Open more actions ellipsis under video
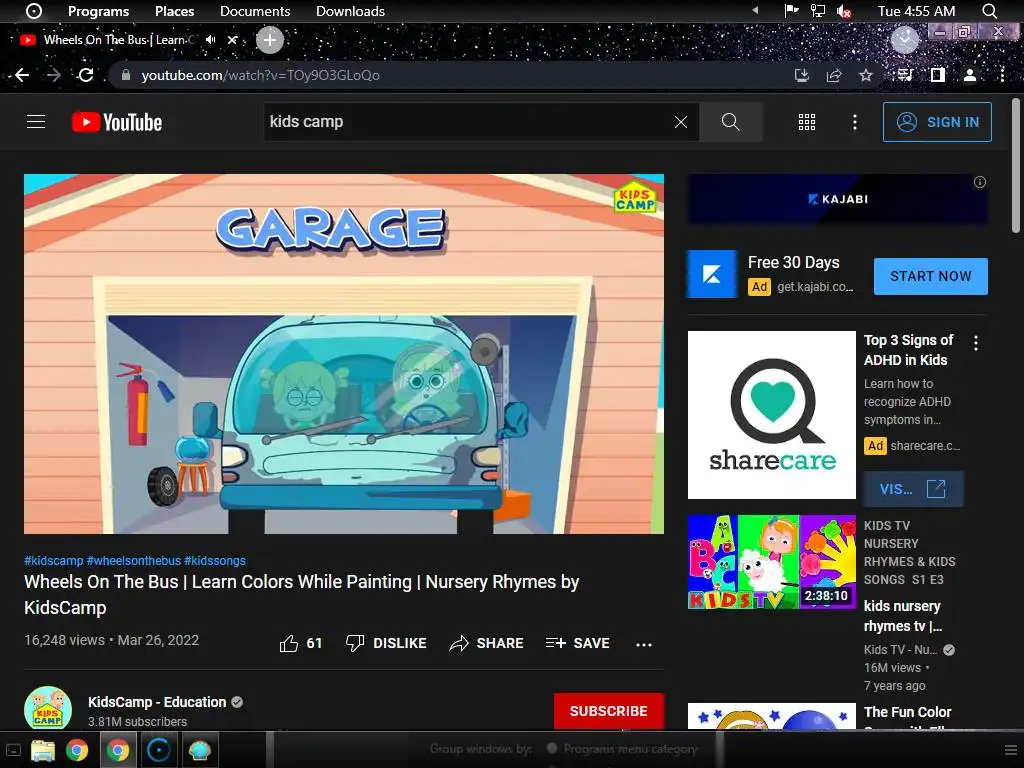The height and width of the screenshot is (768, 1024). click(643, 645)
